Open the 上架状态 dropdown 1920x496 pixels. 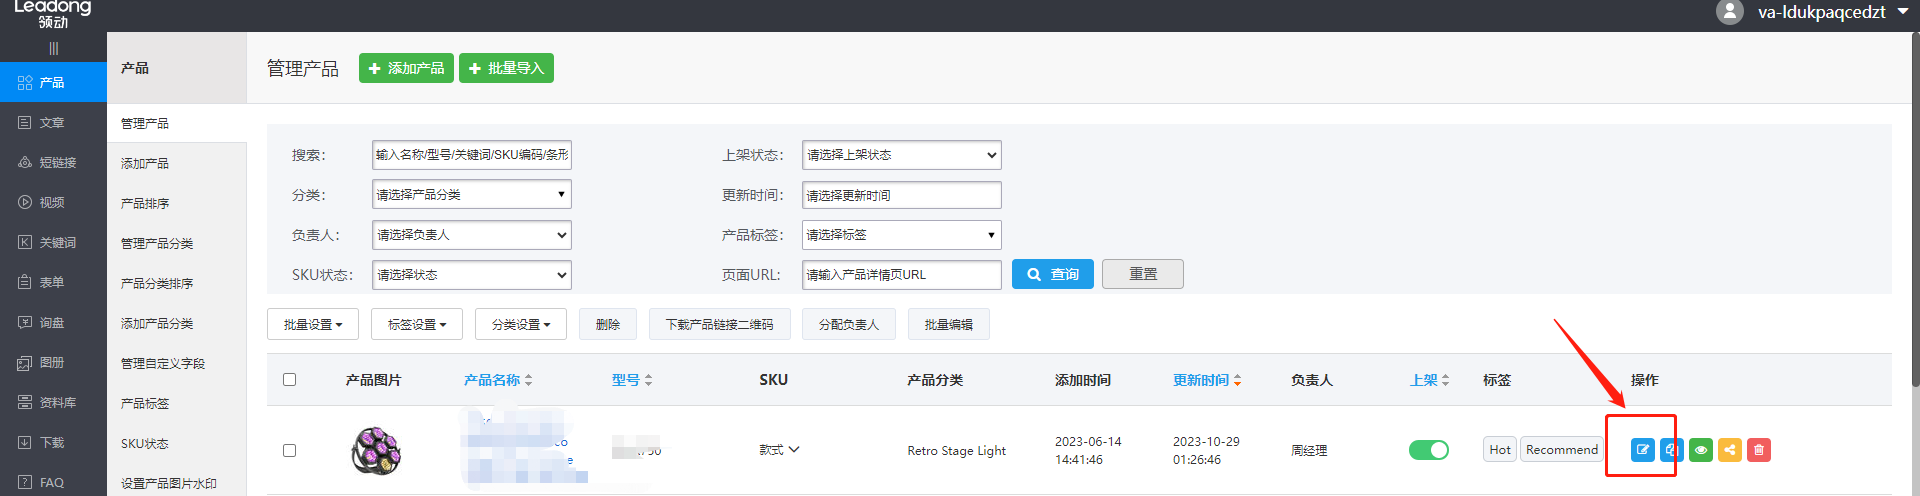pos(901,155)
